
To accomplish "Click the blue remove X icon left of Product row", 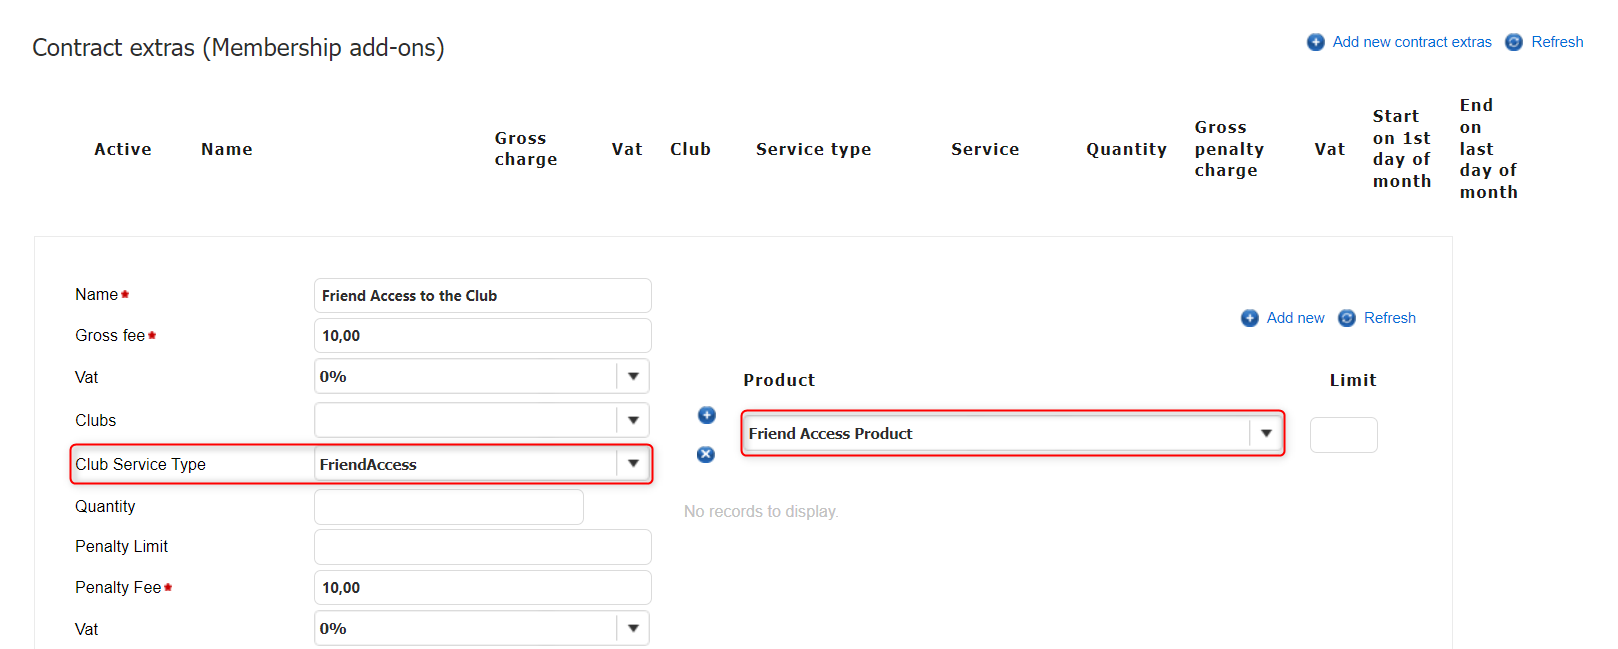I will (x=706, y=455).
